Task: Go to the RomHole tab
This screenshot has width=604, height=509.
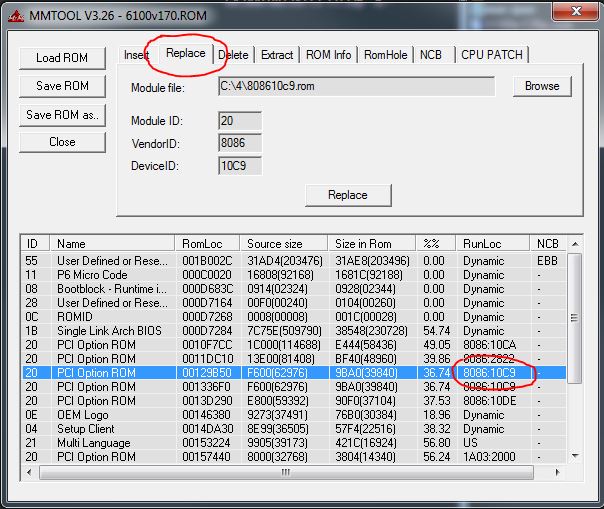Action: click(x=386, y=55)
